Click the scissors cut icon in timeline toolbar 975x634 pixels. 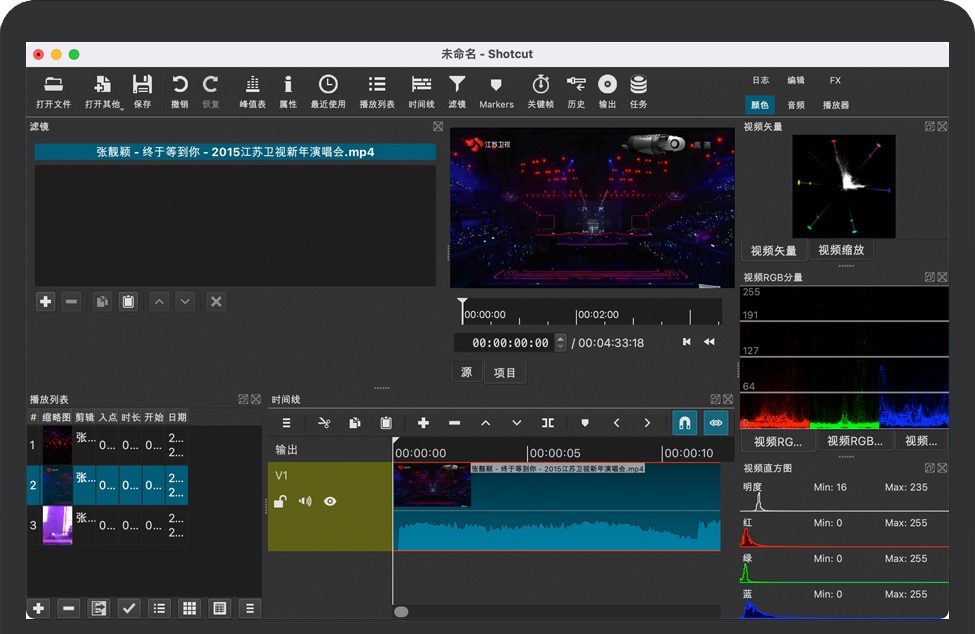pos(324,423)
